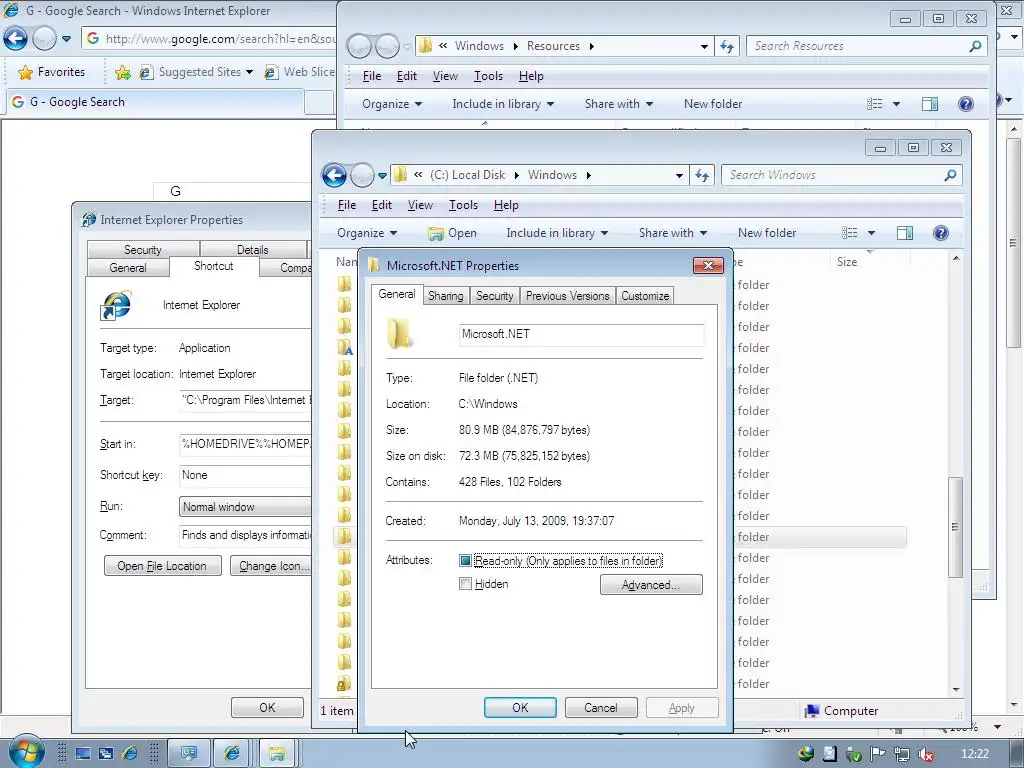Click Show Desktop quick launch icon

coord(83,753)
